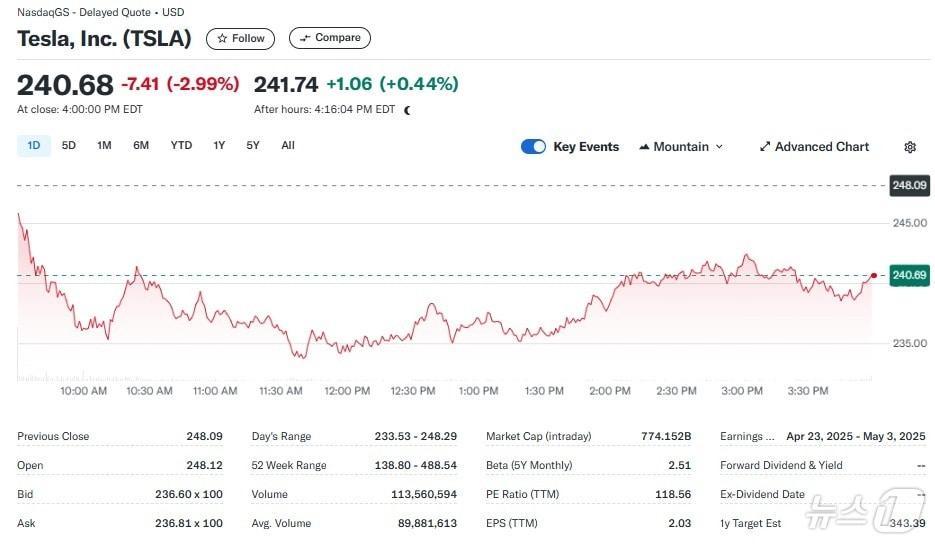Click the 248.09 previous close marker
Screen dimensions: 935x545
pos(909,185)
